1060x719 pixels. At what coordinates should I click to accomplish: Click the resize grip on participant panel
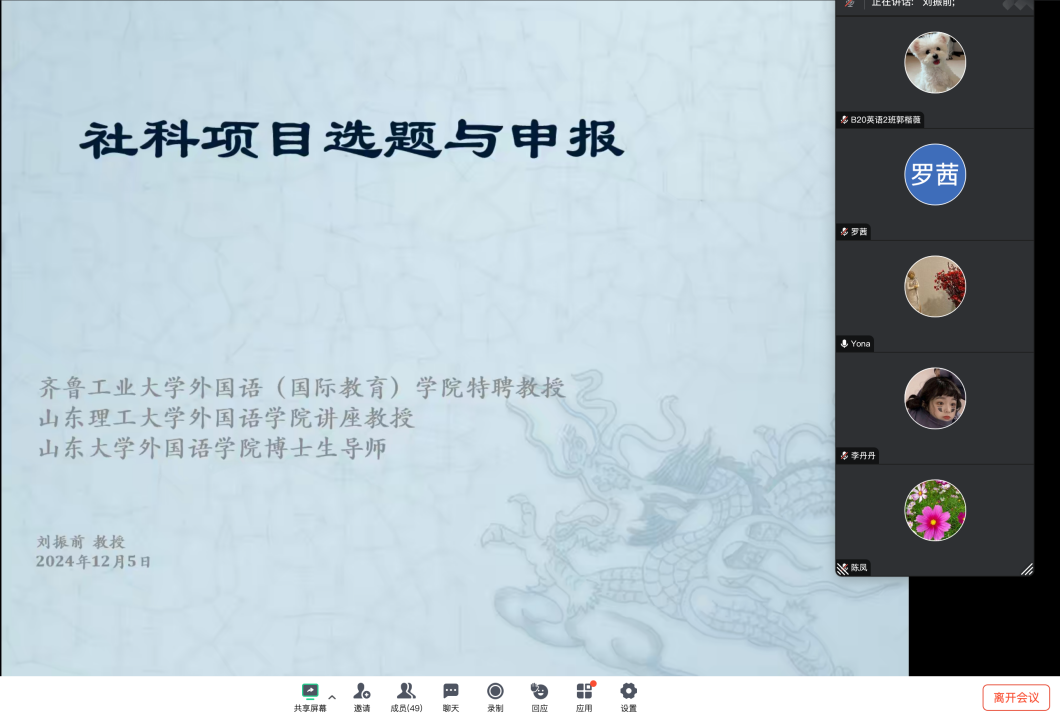[x=1026, y=568]
